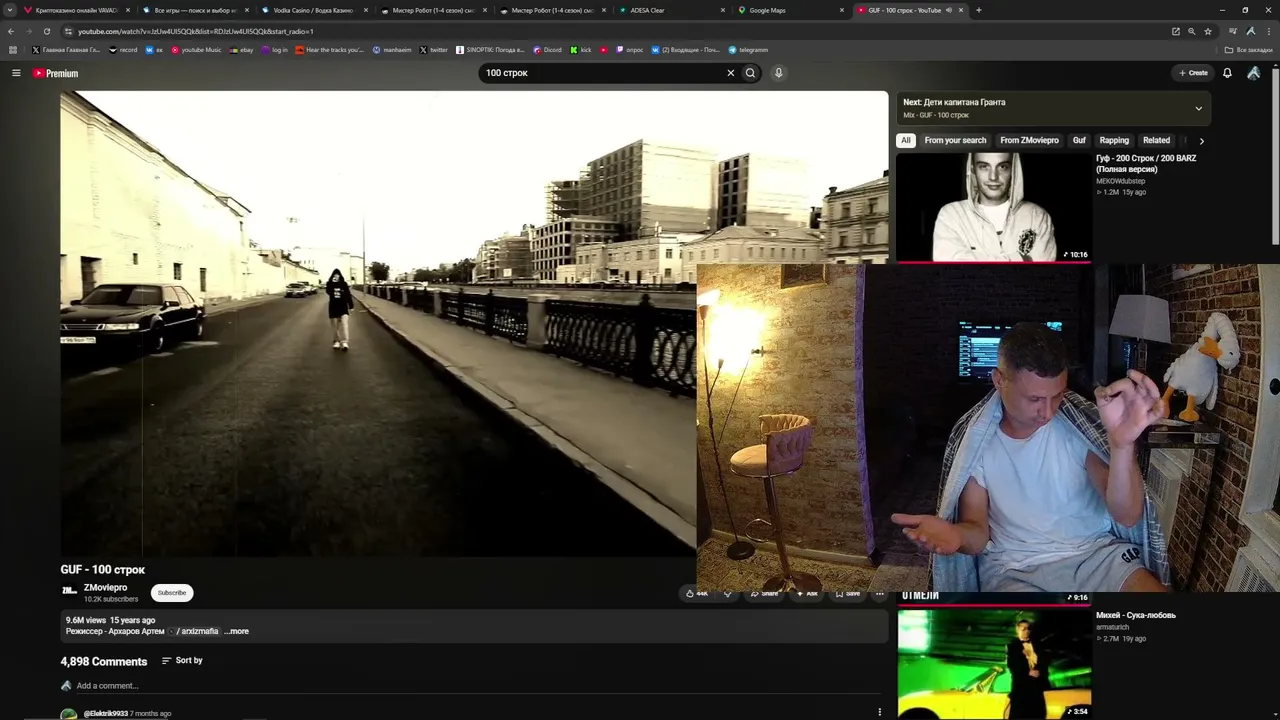1280x720 pixels.
Task: Open the ebay bookmark
Action: click(242, 50)
